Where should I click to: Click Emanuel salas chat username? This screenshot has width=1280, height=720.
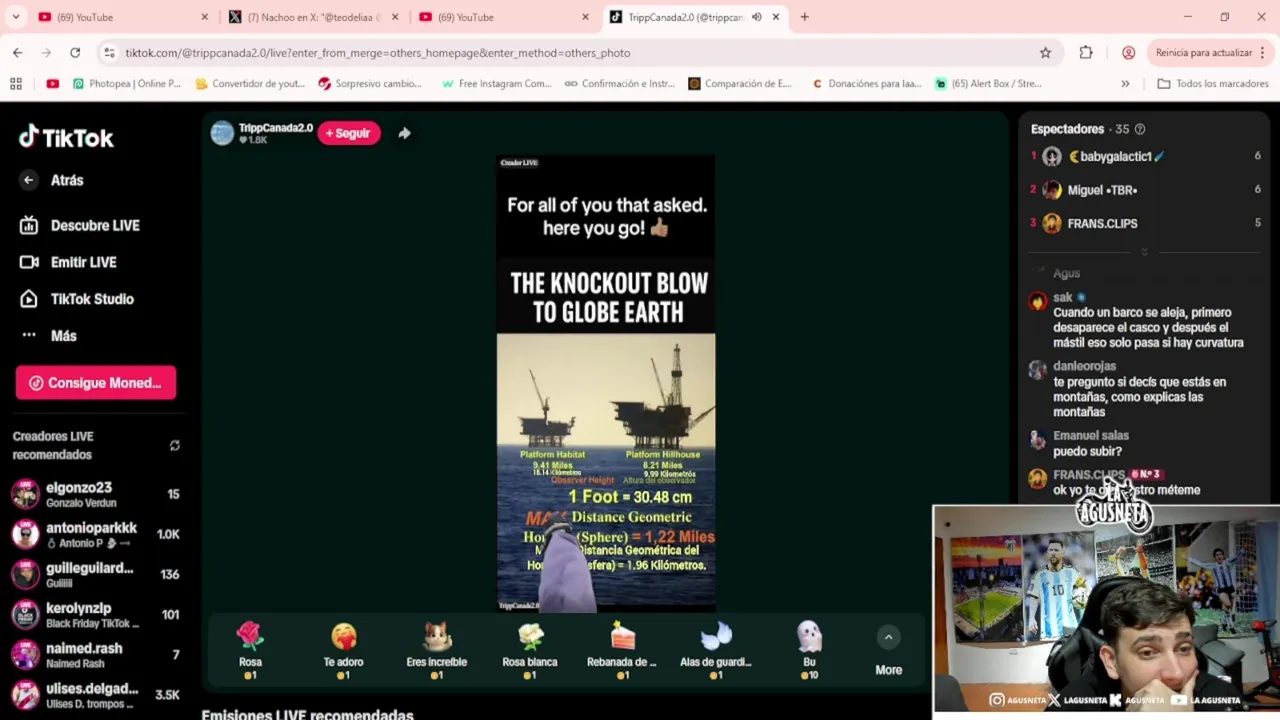coord(1090,436)
